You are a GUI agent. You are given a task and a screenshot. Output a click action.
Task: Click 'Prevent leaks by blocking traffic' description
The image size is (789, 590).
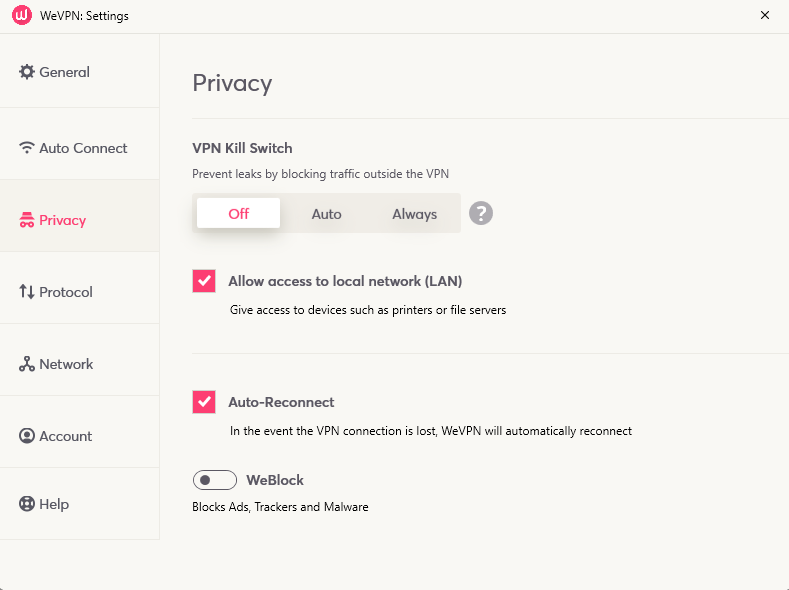(321, 174)
